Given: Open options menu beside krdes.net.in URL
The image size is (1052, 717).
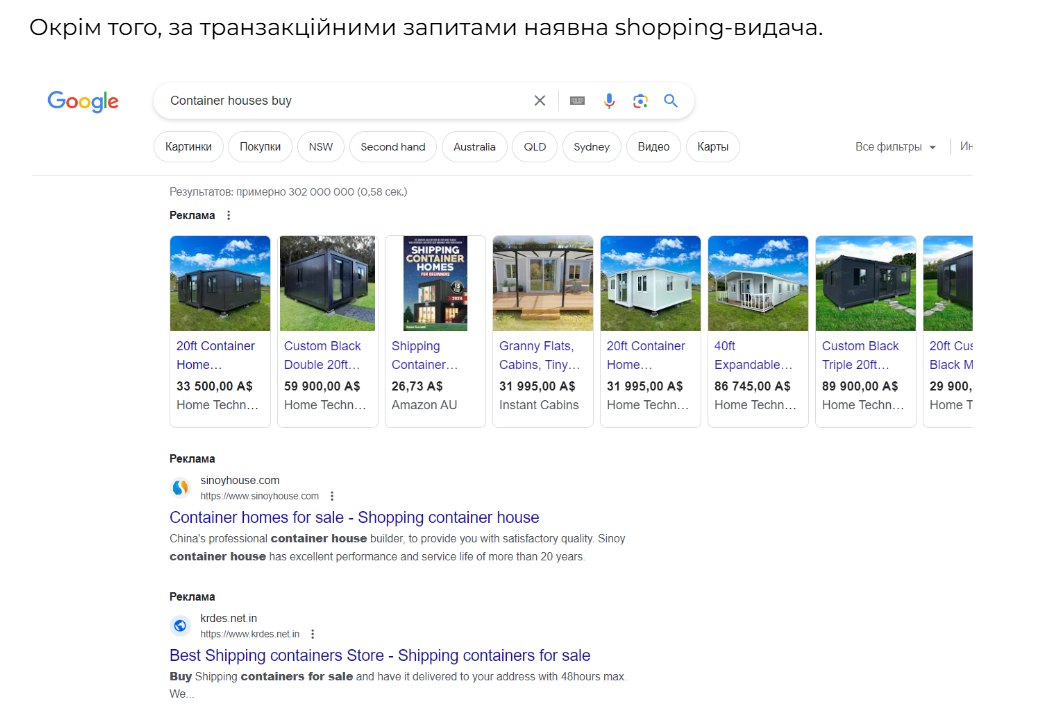Looking at the screenshot, I should [313, 634].
